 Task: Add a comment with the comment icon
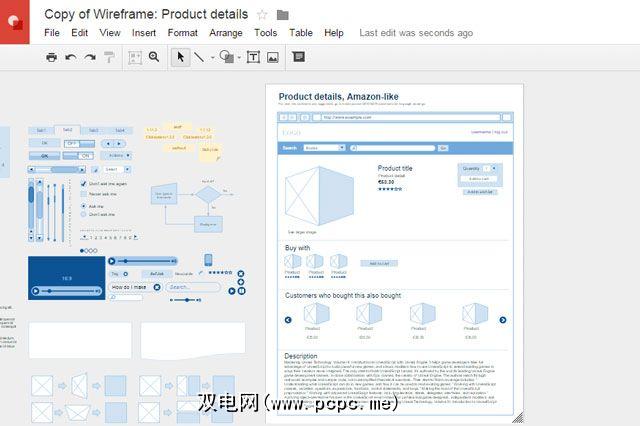point(298,57)
